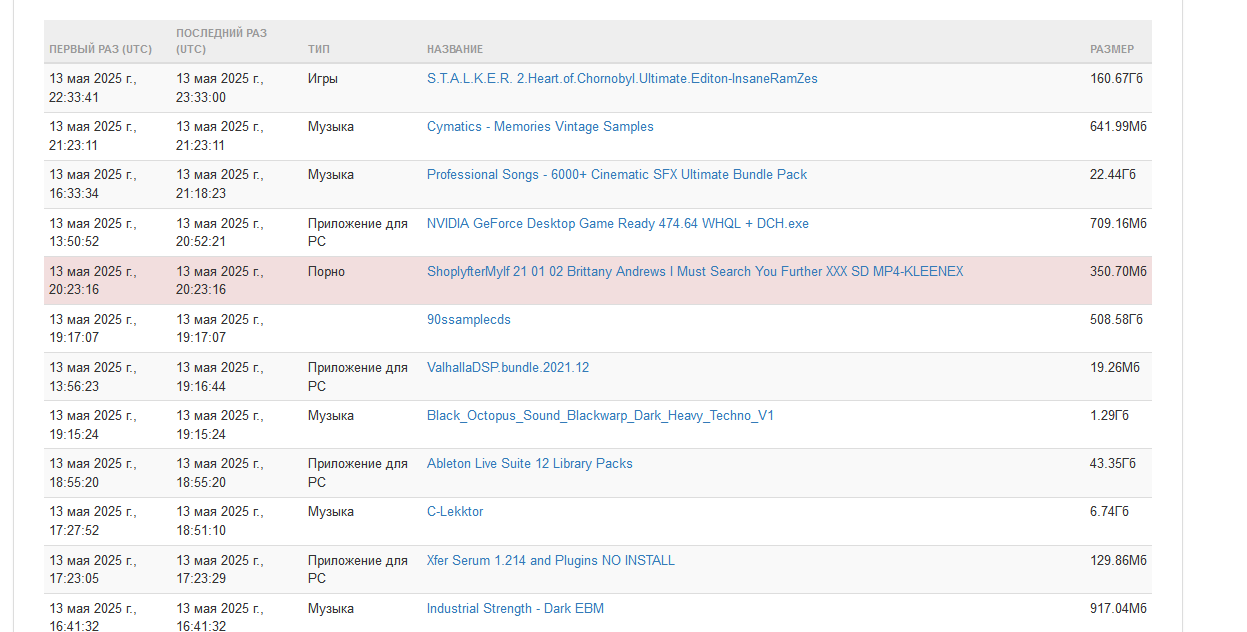This screenshot has width=1247, height=632.
Task: Open the 90ssamplecds link
Action: 469,320
